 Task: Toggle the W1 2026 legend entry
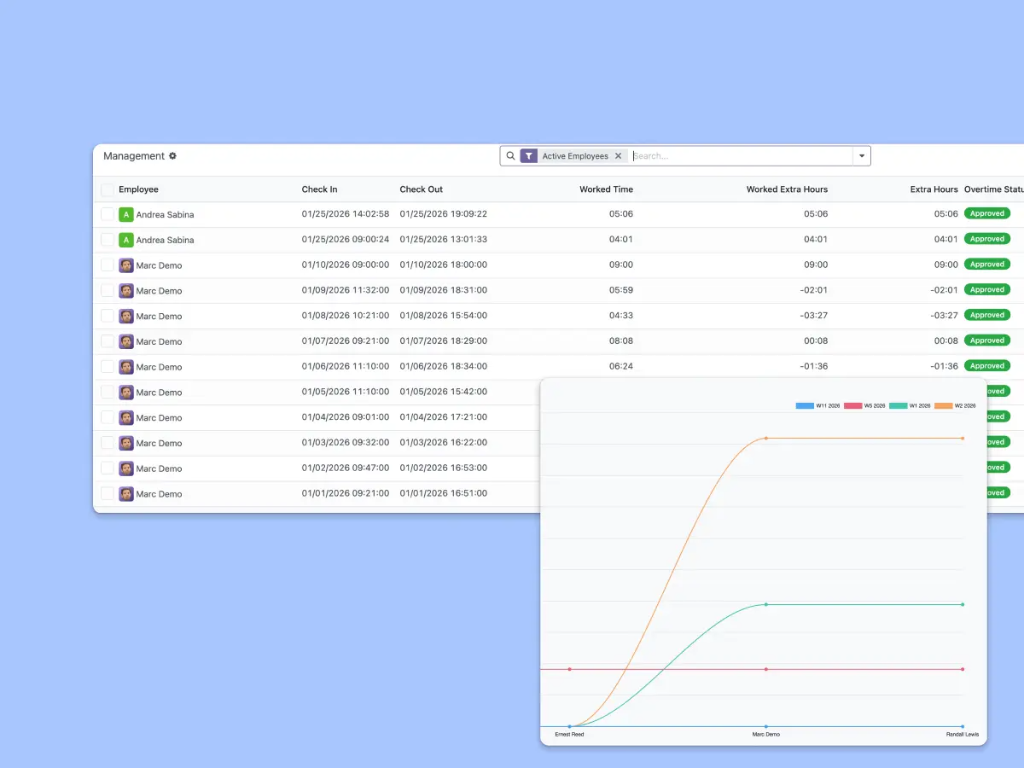(919, 405)
